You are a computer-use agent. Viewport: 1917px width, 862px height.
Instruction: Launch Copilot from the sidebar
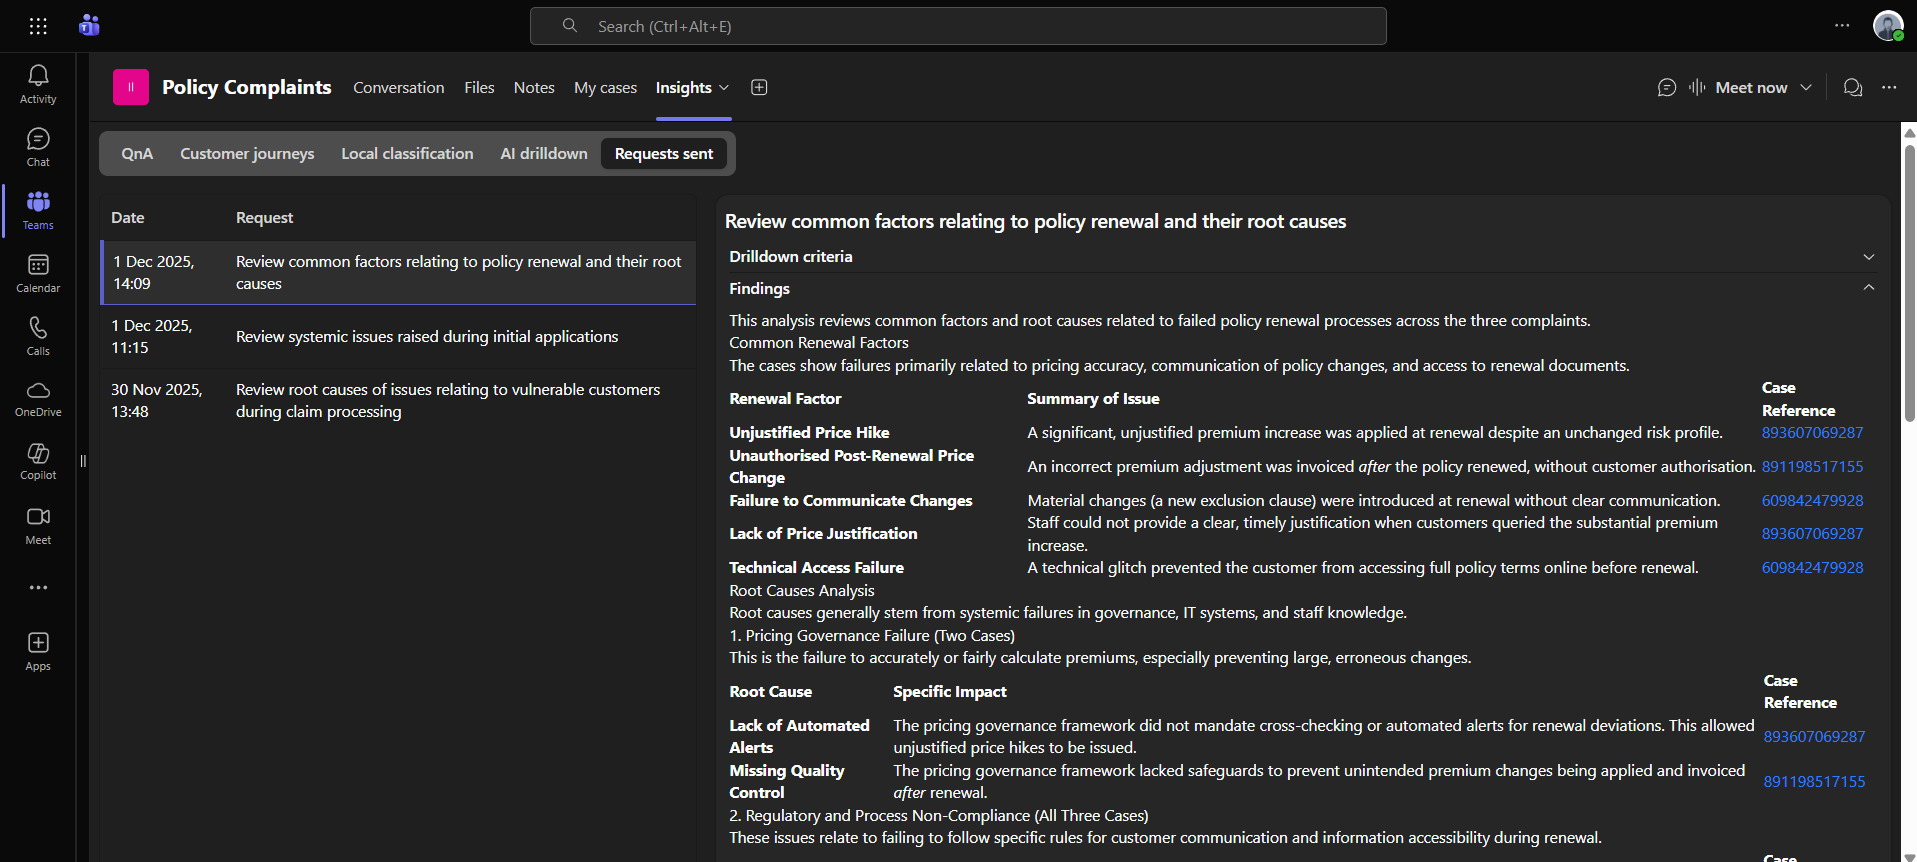pyautogui.click(x=38, y=462)
